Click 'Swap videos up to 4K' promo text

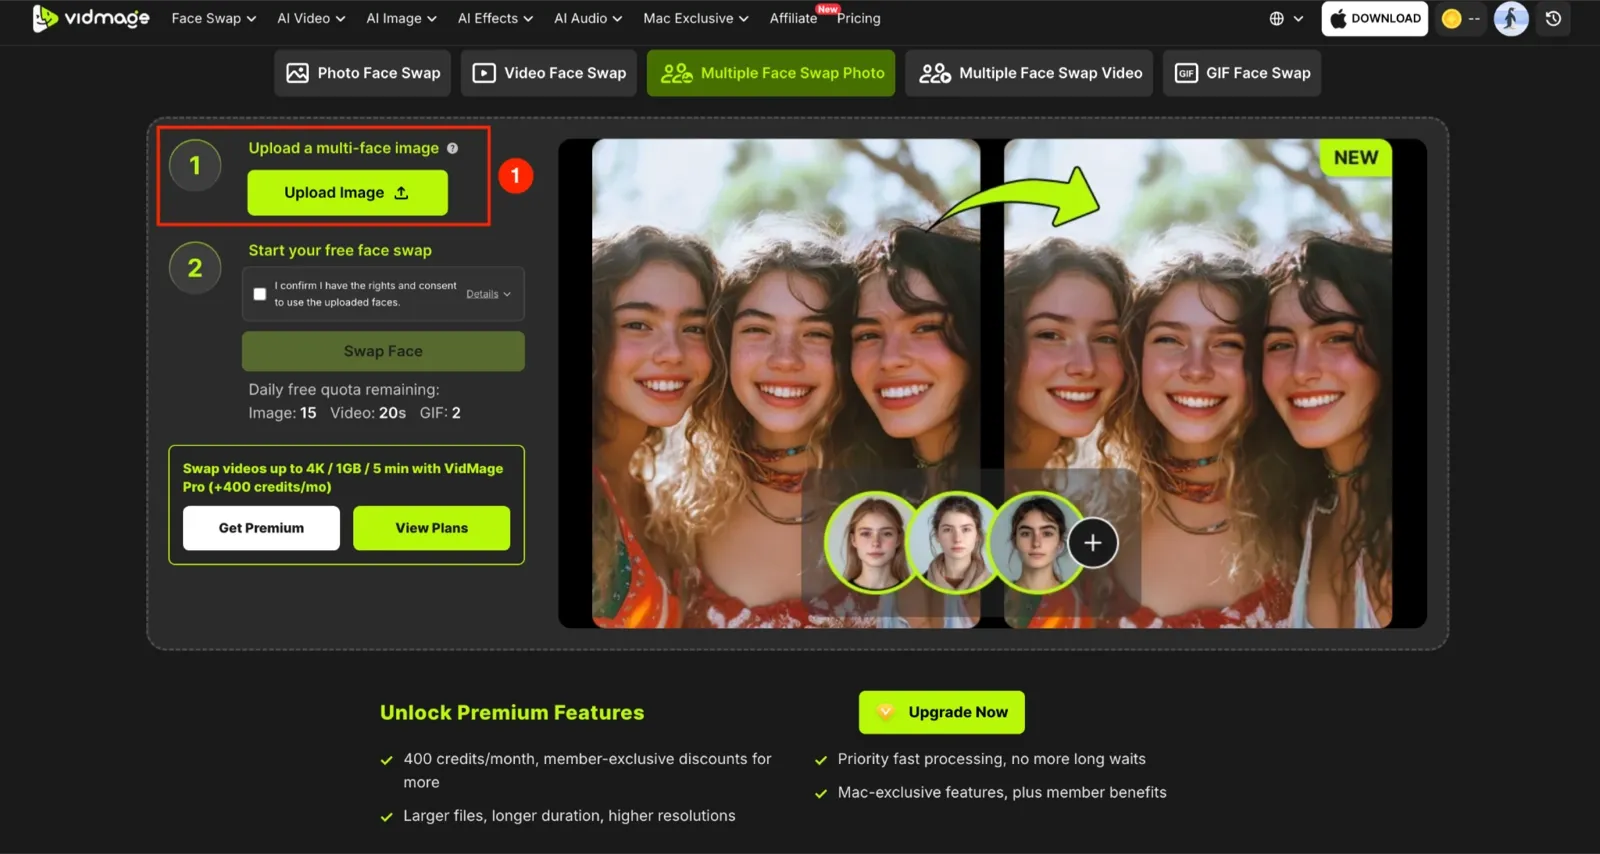343,477
